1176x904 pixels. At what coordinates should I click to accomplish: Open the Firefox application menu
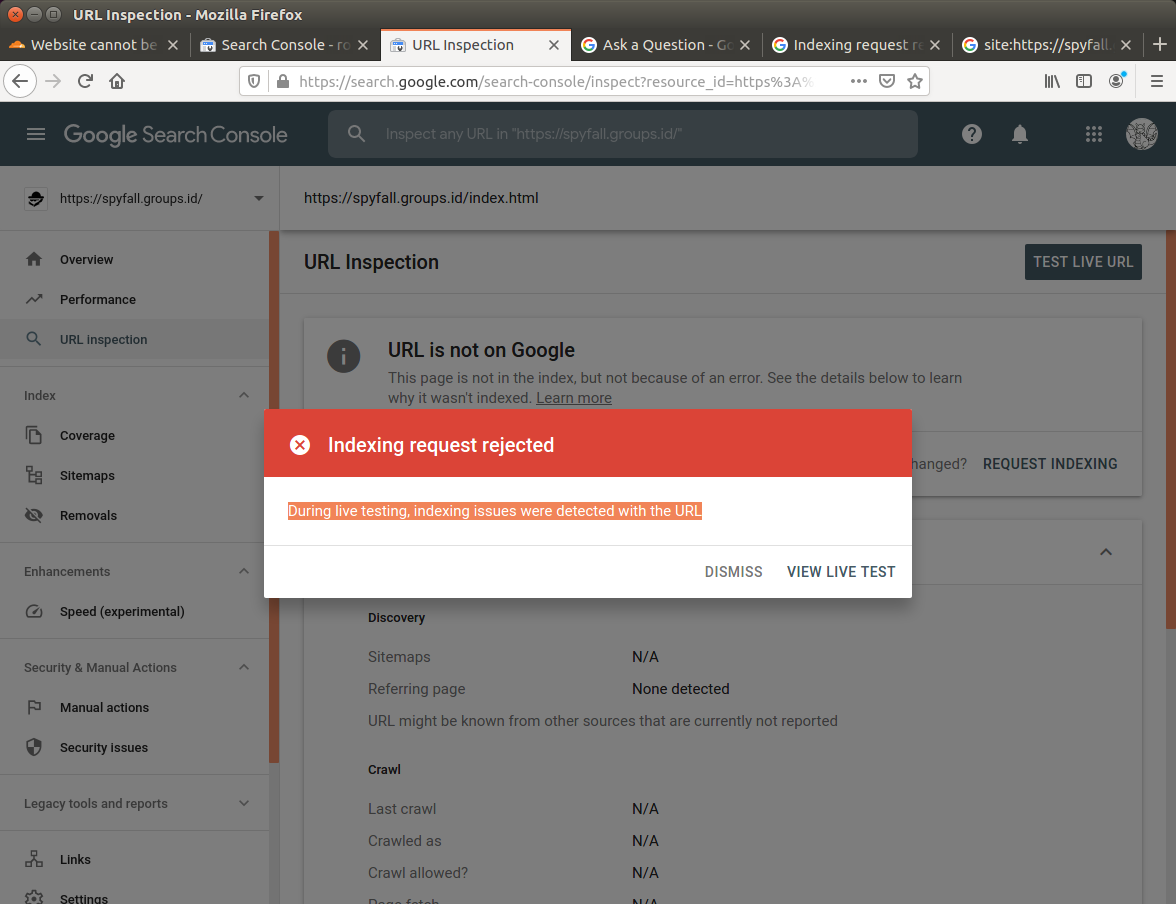point(1156,81)
